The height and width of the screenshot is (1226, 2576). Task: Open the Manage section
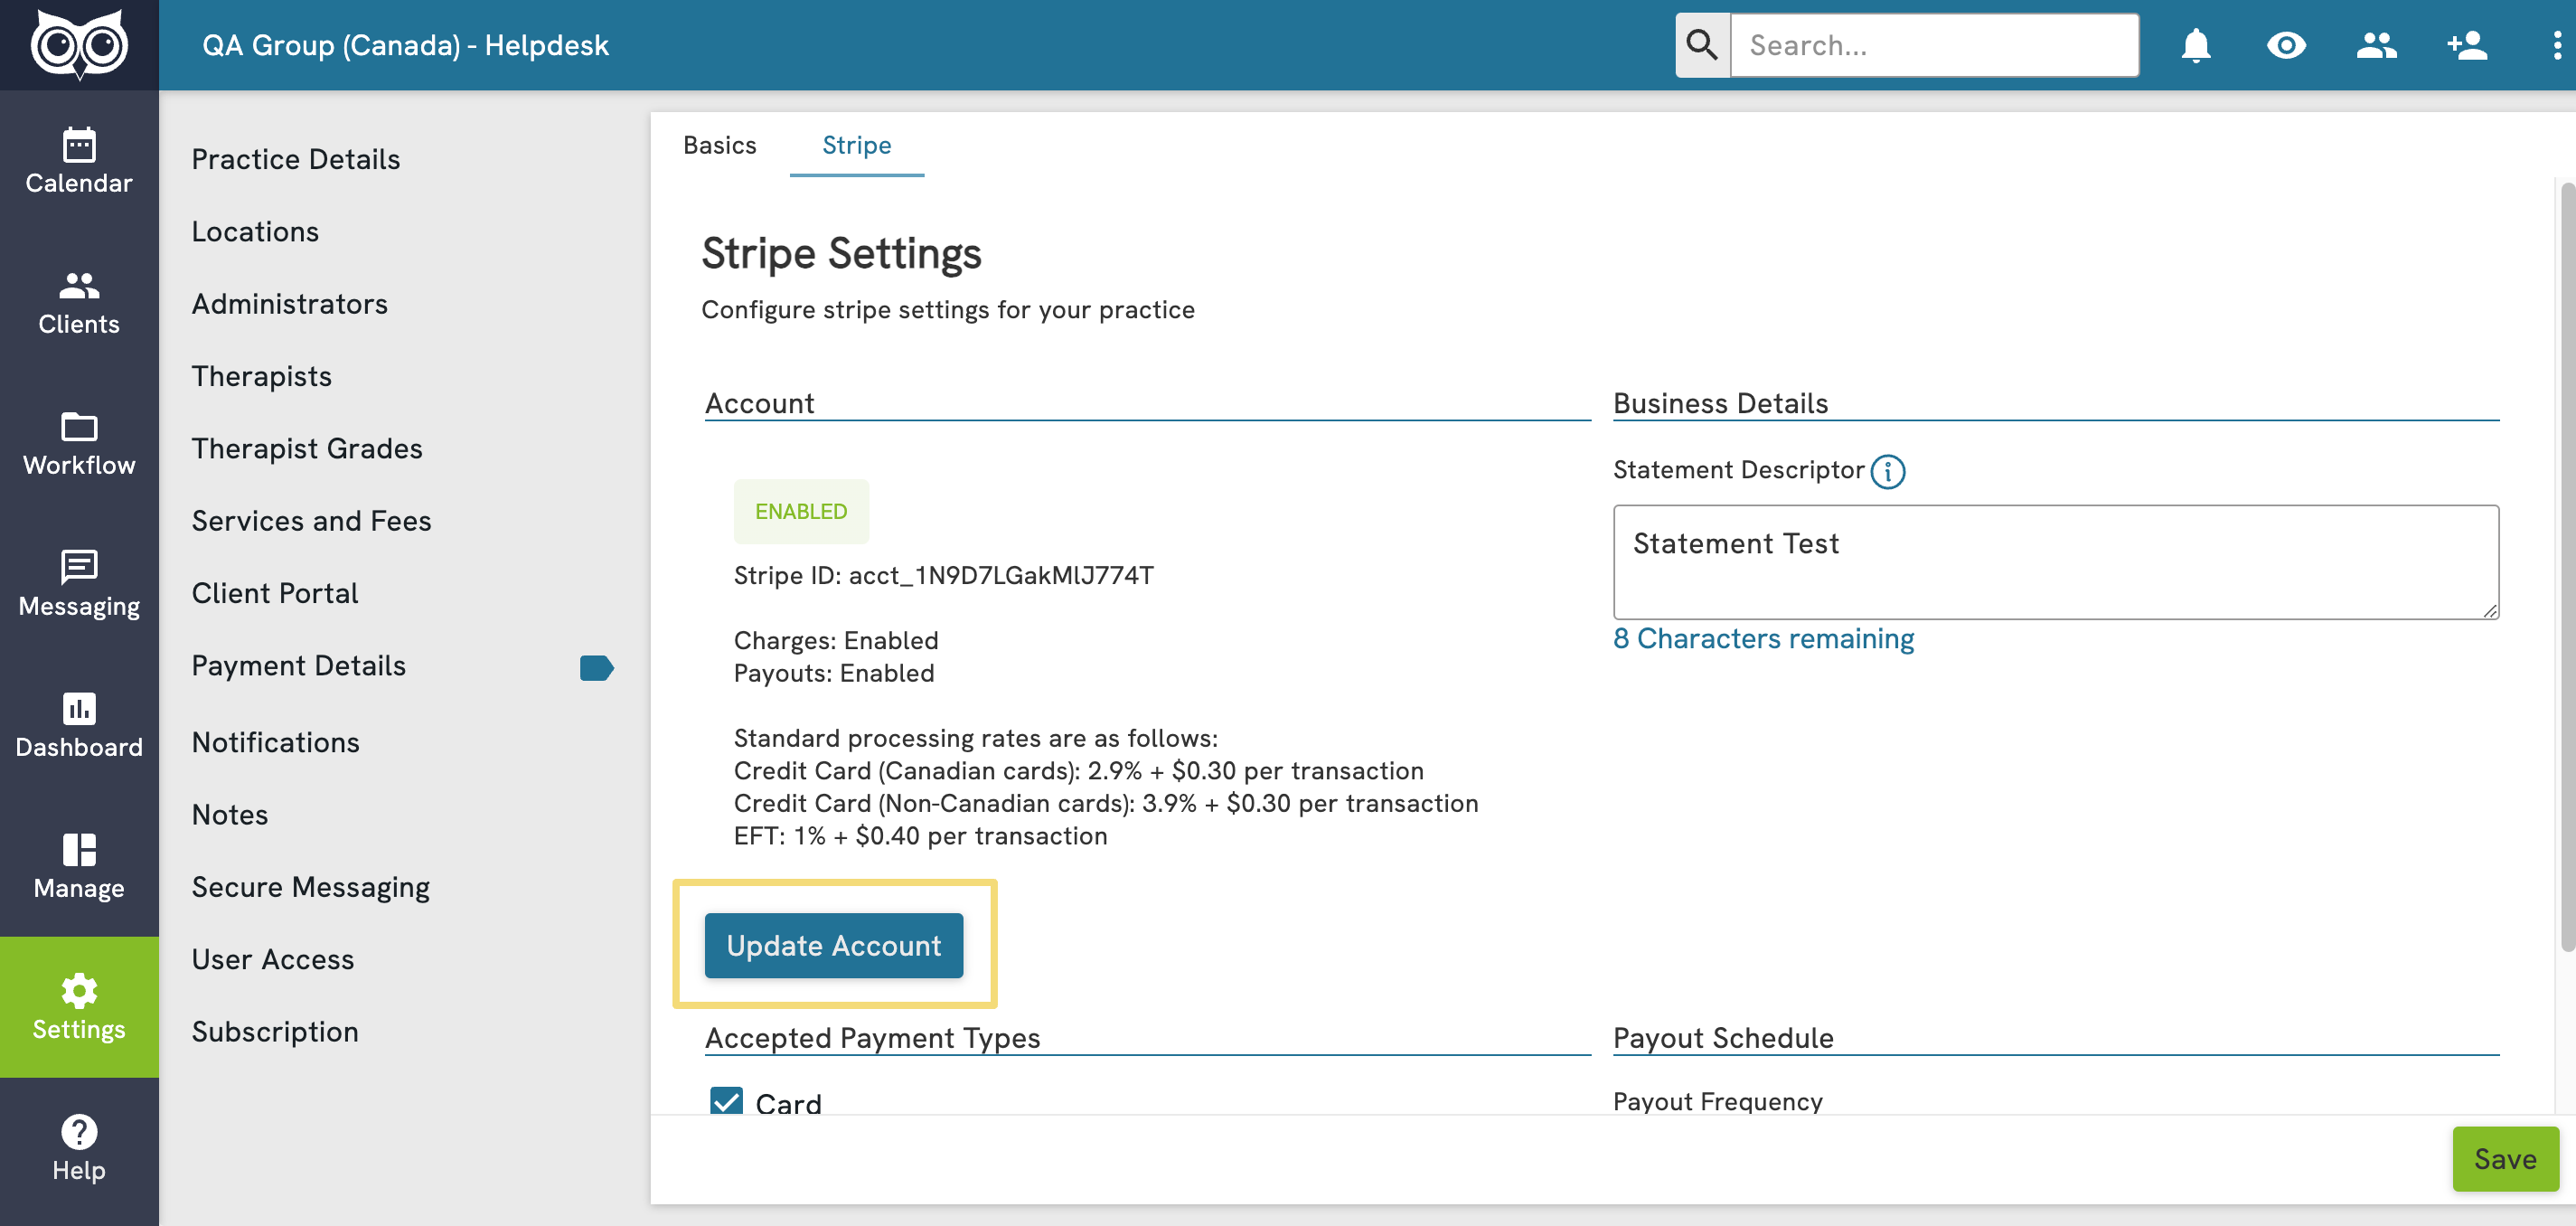(x=79, y=867)
